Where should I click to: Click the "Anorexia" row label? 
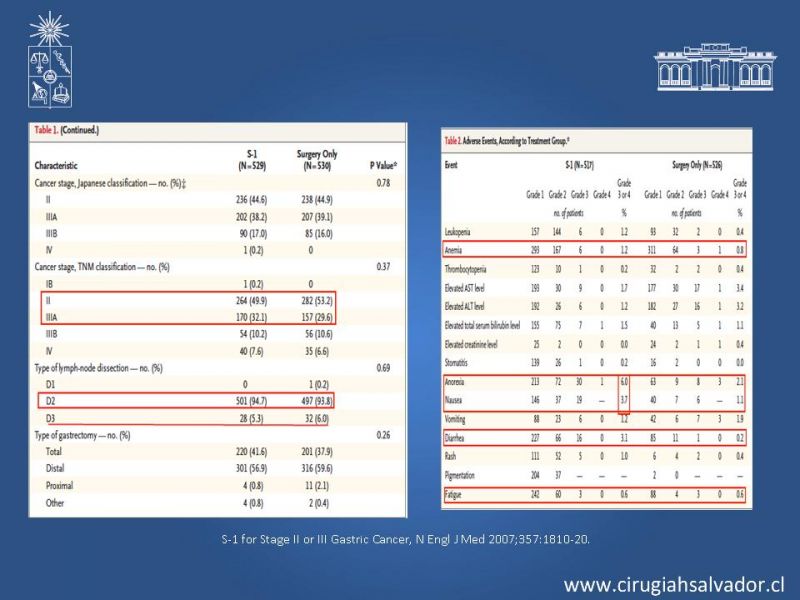pyautogui.click(x=455, y=382)
